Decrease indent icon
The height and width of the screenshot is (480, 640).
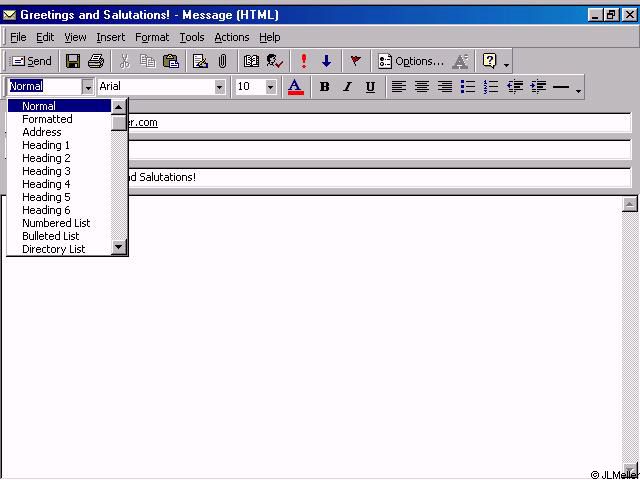click(515, 87)
